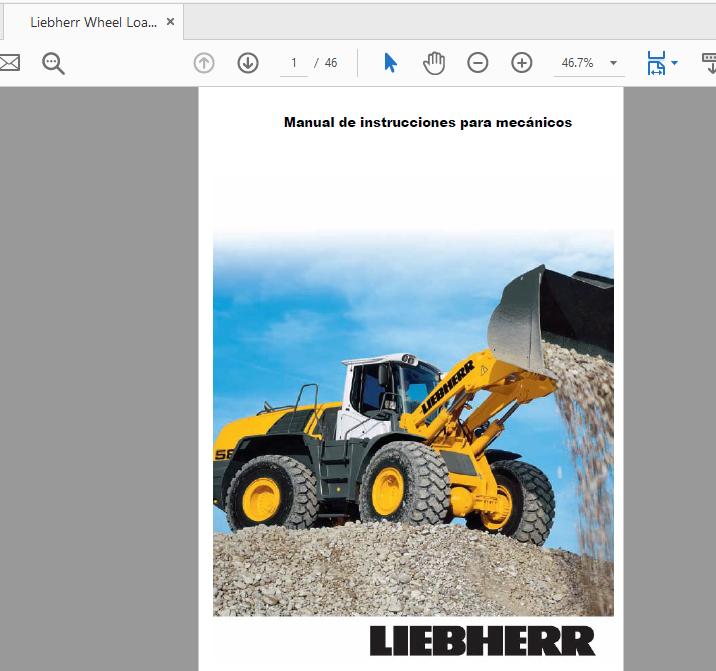
Task: Click the total page count 46 text
Action: click(x=331, y=63)
